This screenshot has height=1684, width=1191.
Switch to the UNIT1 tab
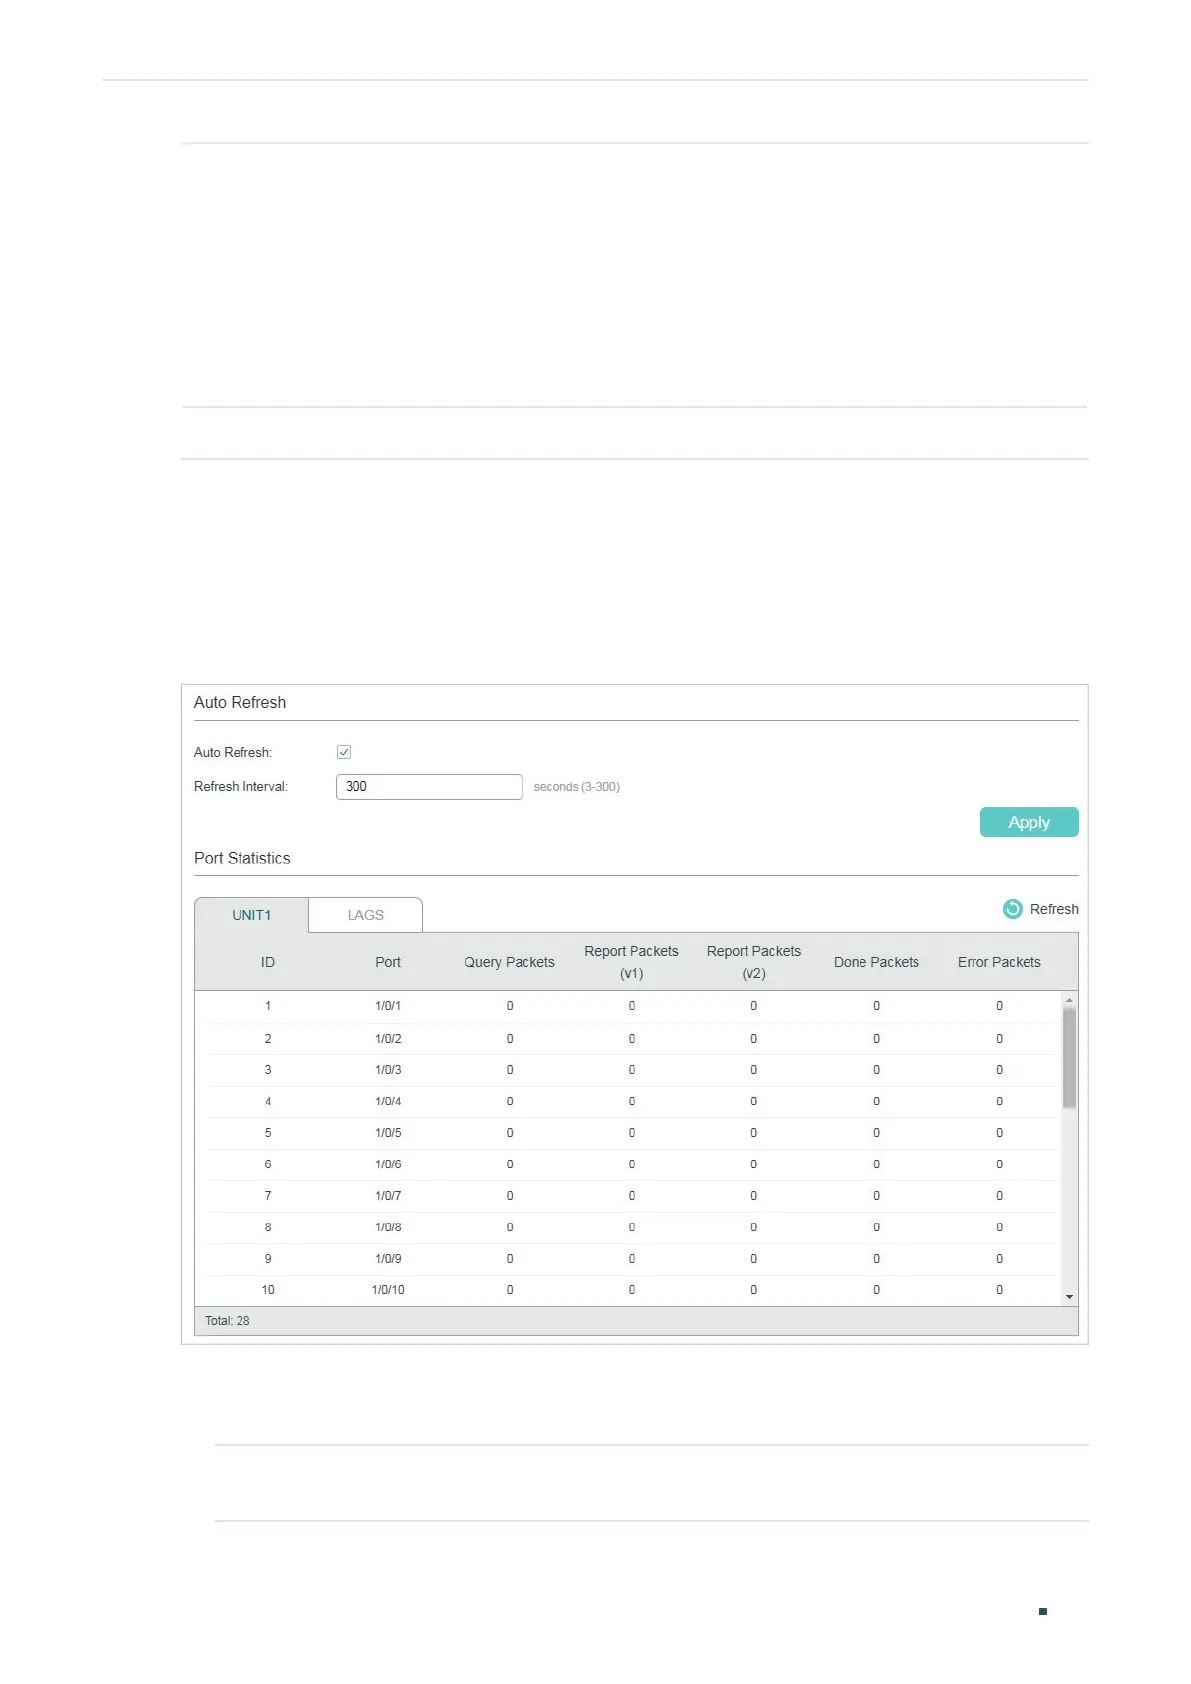coord(252,915)
